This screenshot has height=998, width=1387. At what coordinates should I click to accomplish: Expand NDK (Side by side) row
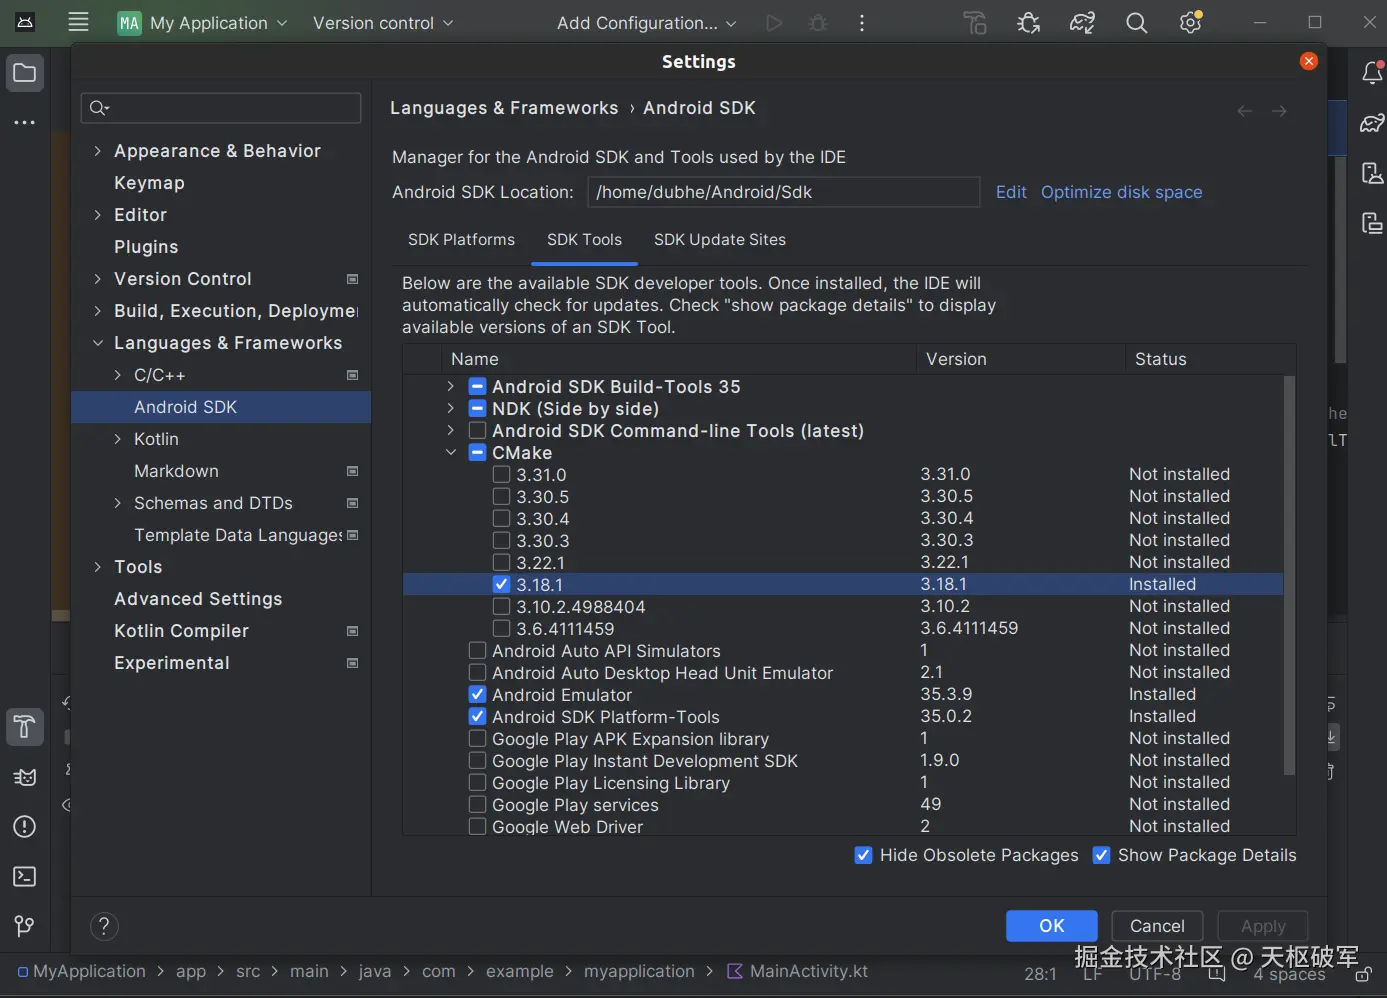click(450, 408)
